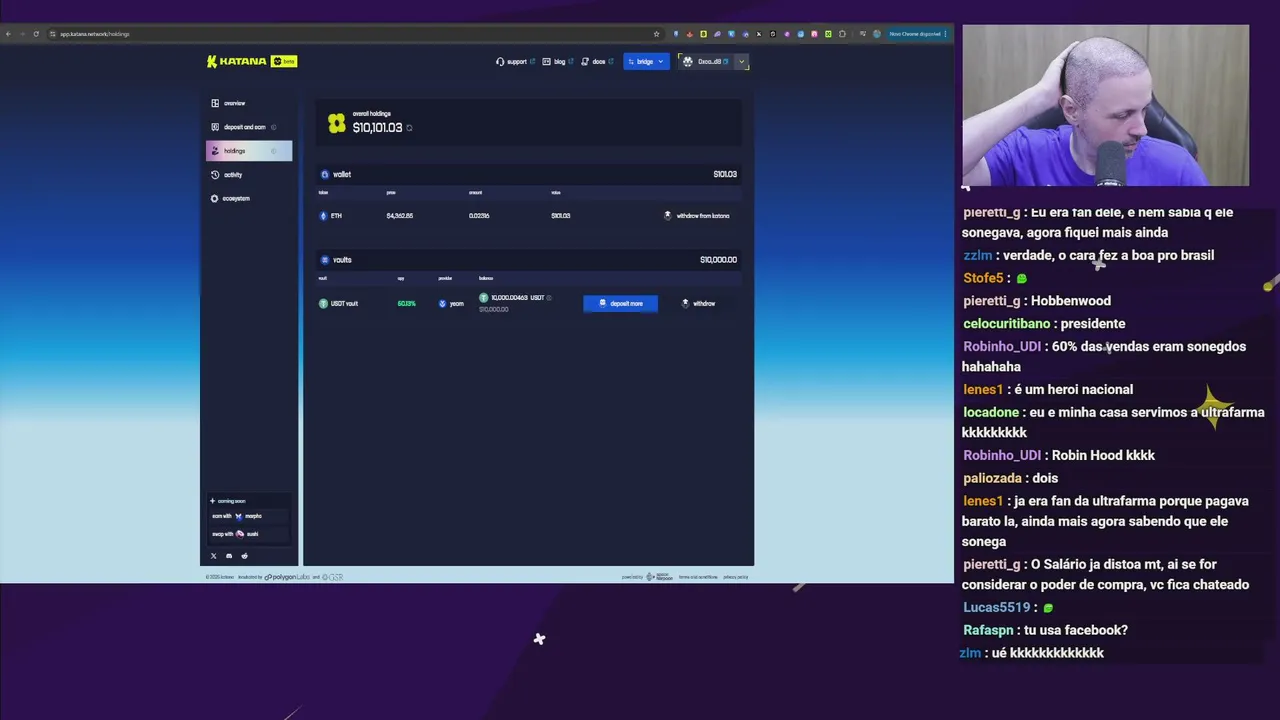Click the vaults section icon
The width and height of the screenshot is (1280, 720).
324,260
